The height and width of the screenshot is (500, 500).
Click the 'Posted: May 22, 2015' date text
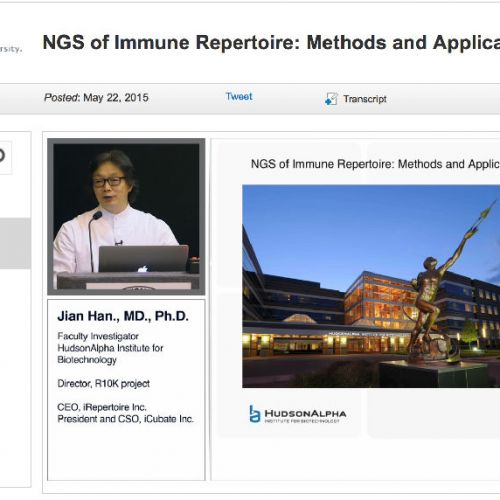tap(96, 98)
